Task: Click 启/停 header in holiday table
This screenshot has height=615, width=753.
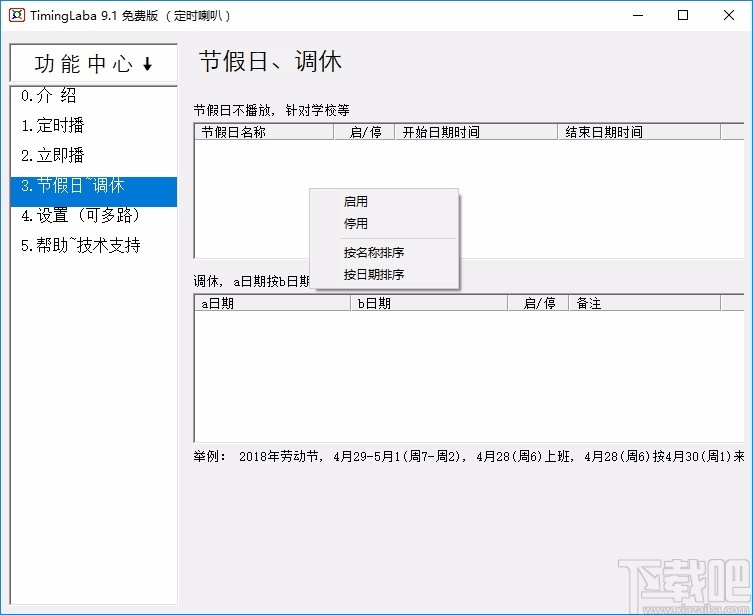Action: point(364,132)
